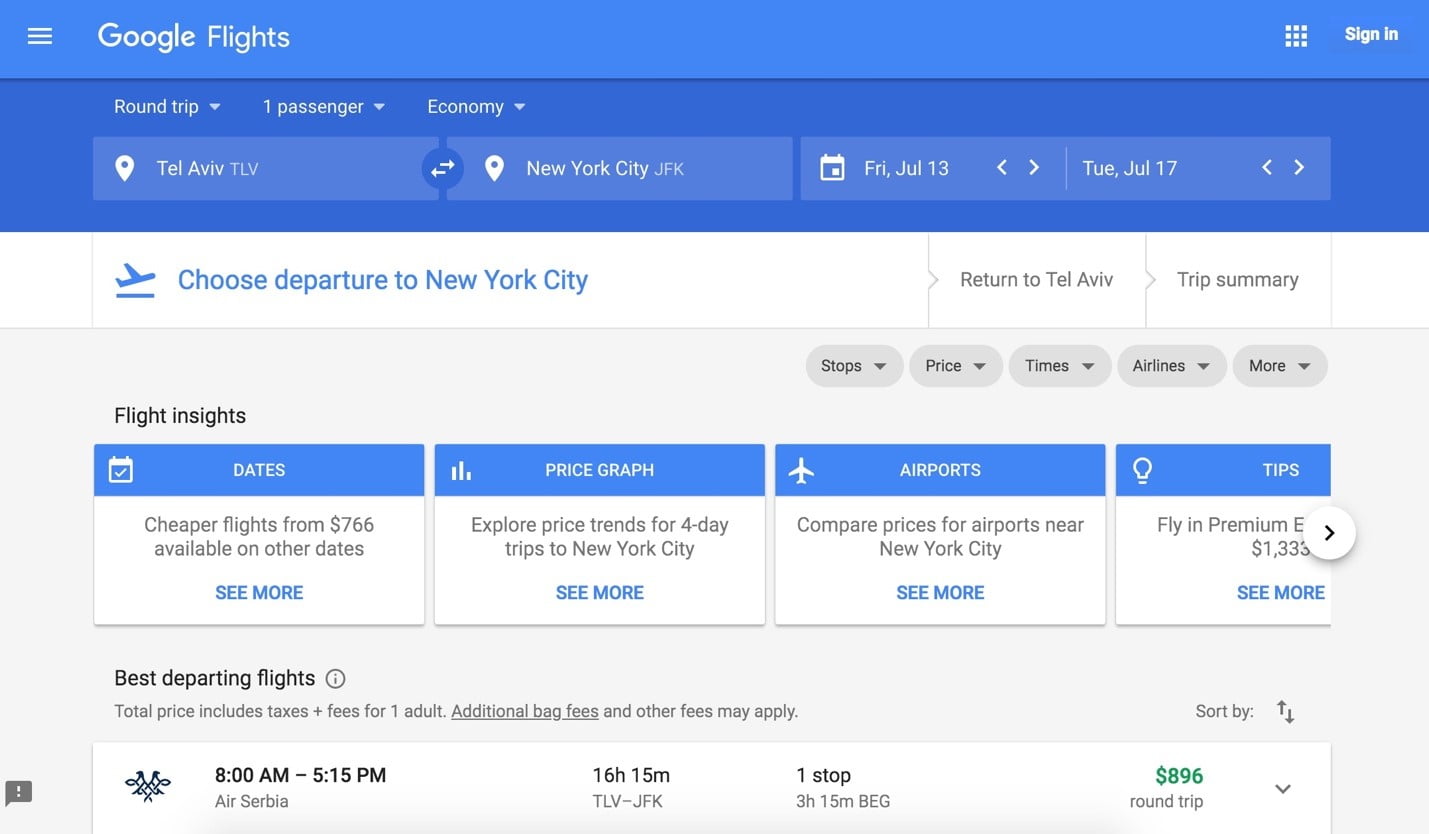The image size is (1429, 834).
Task: Go to the Return to Tel Aviv step
Action: pyautogui.click(x=1036, y=280)
